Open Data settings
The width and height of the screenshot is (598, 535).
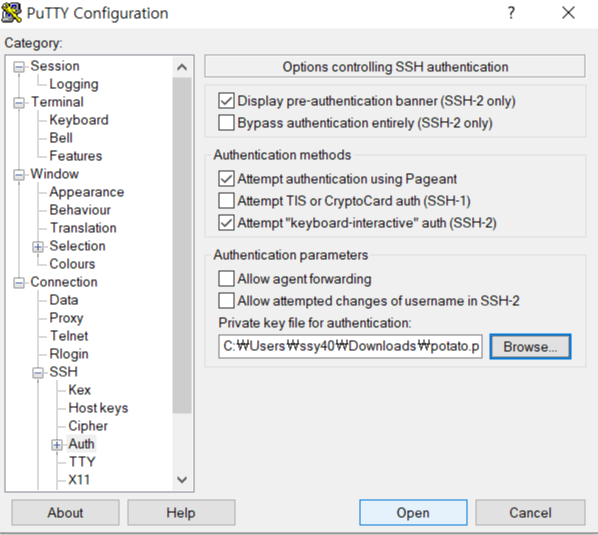click(64, 300)
